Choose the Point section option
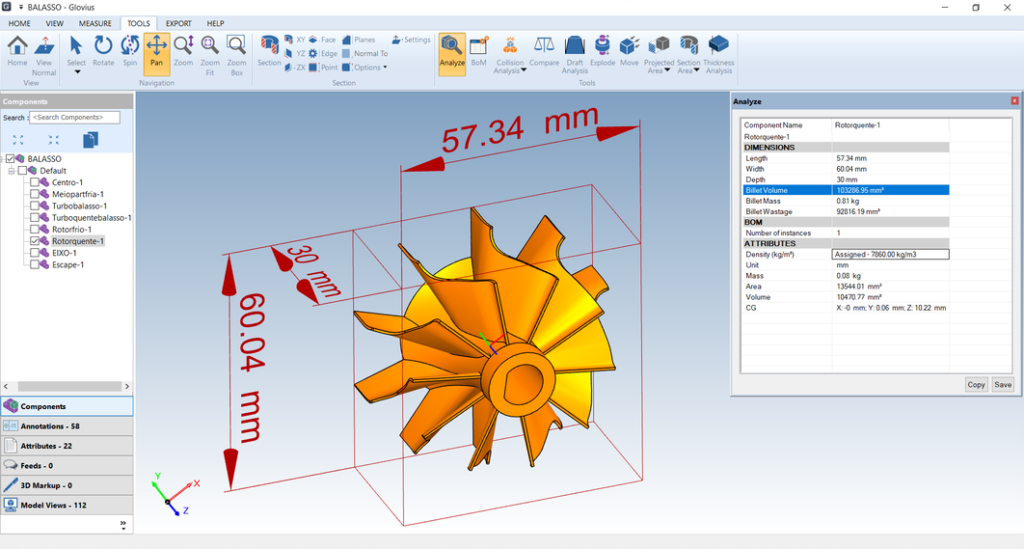1024x549 pixels. pyautogui.click(x=323, y=67)
